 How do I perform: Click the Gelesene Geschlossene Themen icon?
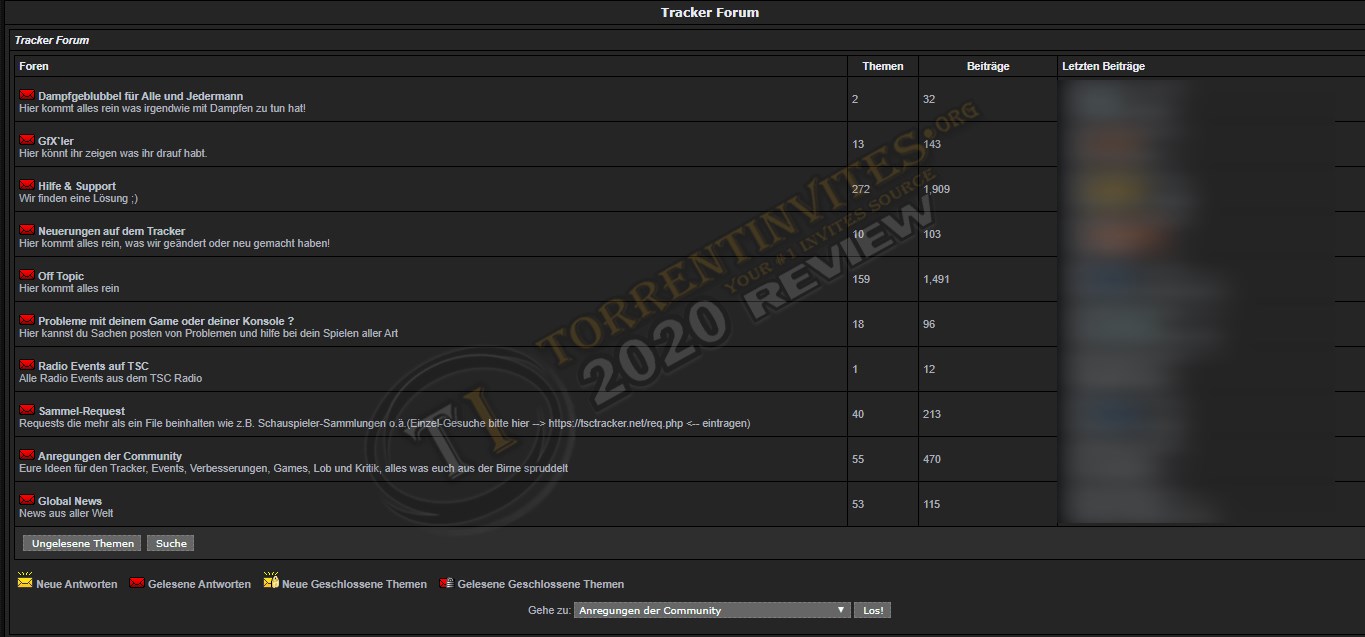(x=446, y=583)
